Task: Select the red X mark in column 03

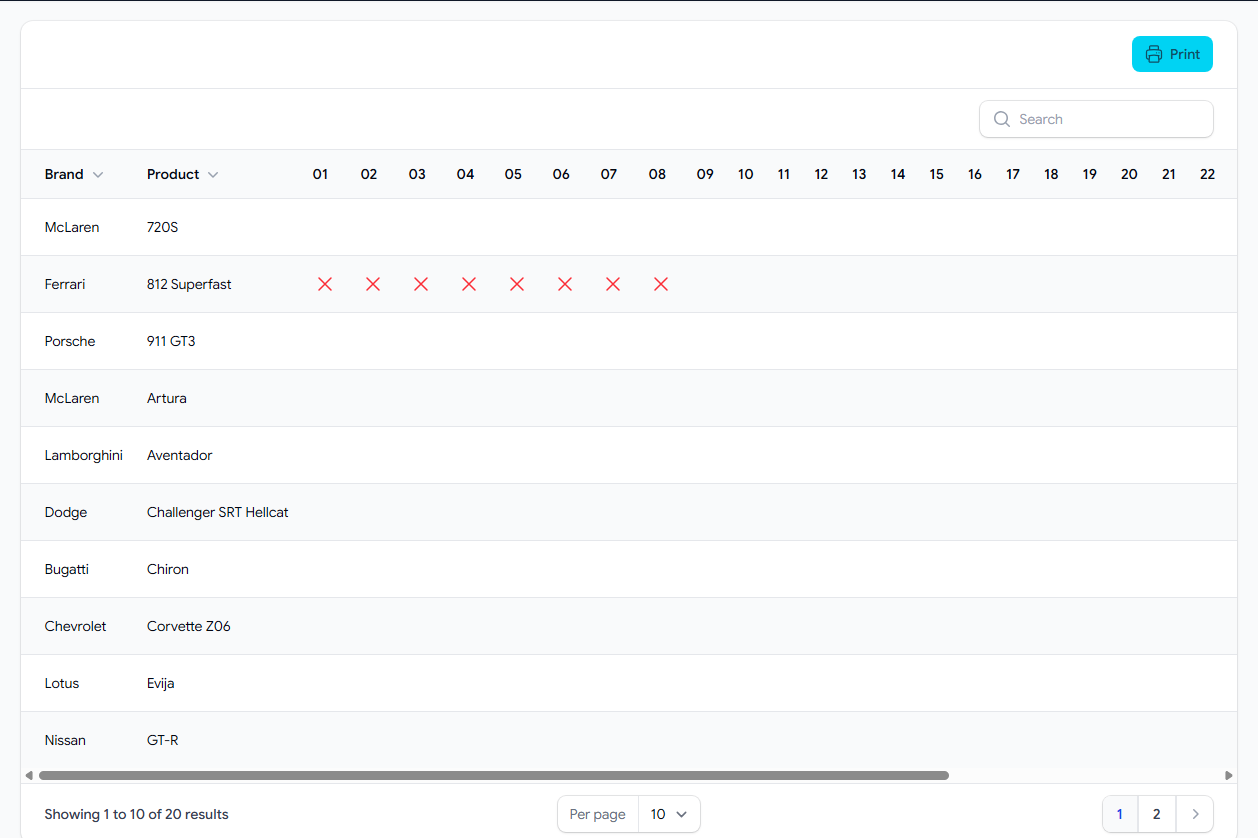Action: pos(420,284)
